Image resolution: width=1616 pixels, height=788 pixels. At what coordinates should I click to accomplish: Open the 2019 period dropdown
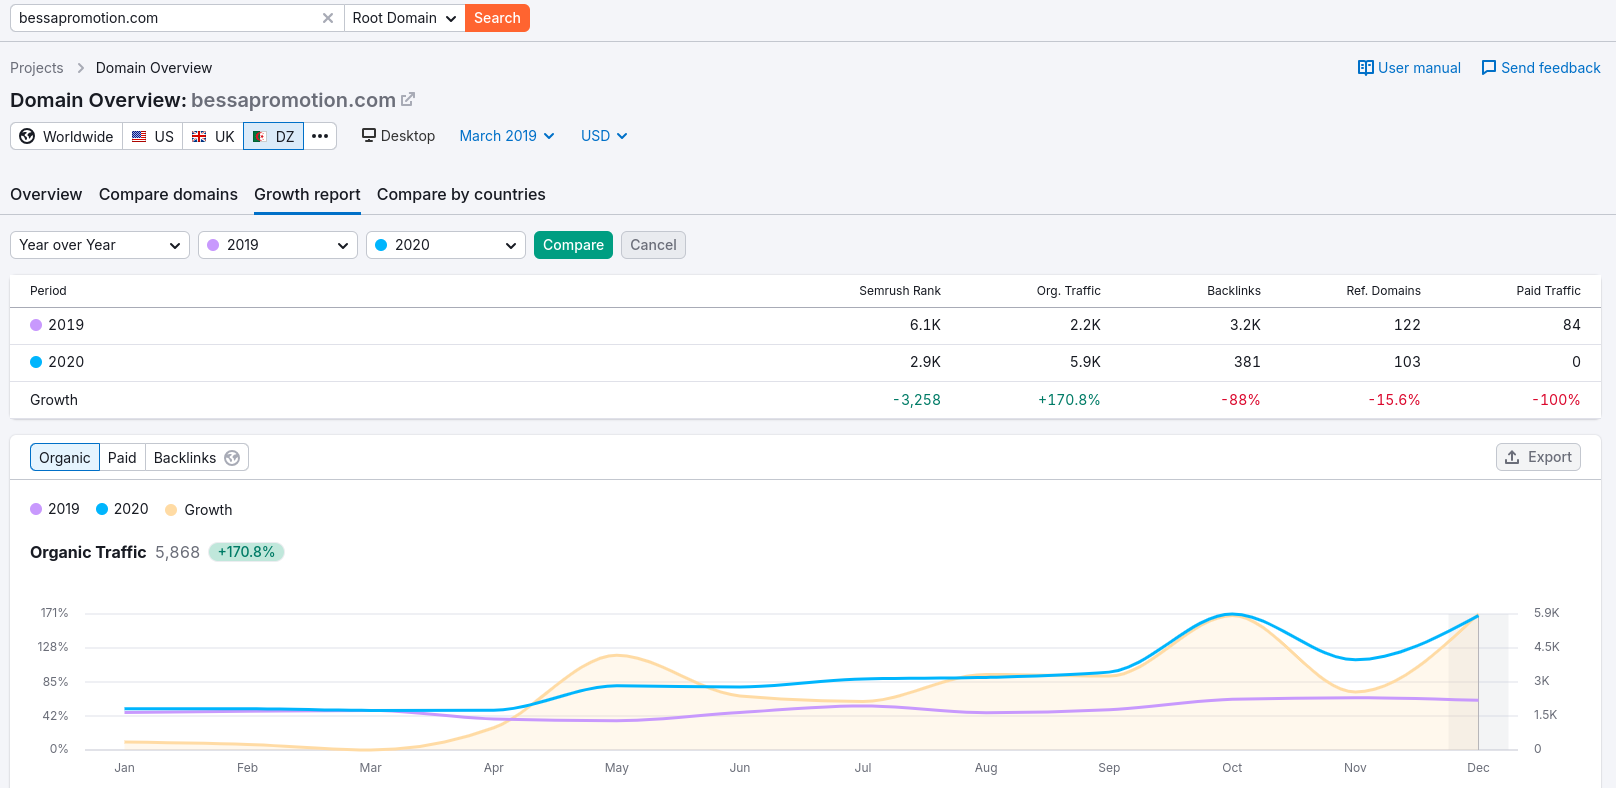pyautogui.click(x=278, y=245)
